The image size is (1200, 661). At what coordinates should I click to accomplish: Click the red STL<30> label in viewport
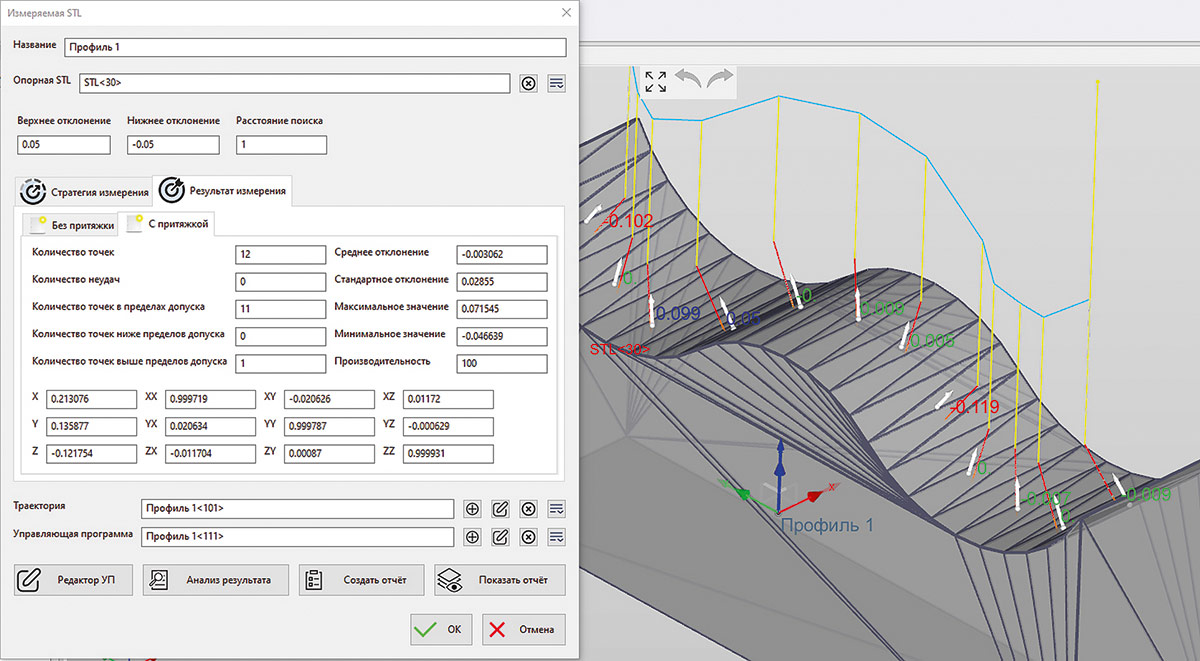[619, 349]
